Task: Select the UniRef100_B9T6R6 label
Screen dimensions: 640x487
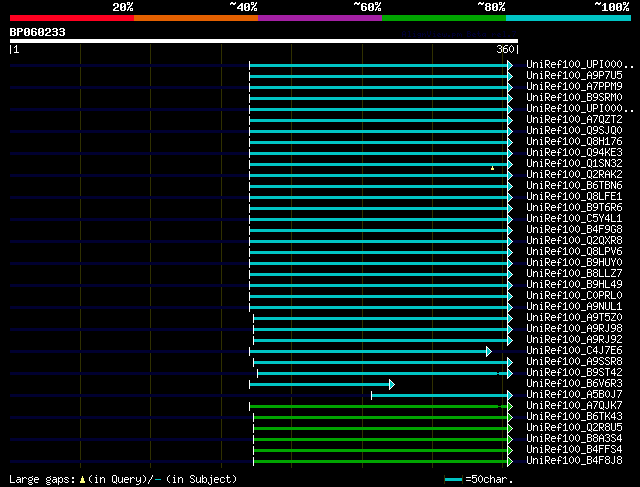Action: tap(574, 208)
